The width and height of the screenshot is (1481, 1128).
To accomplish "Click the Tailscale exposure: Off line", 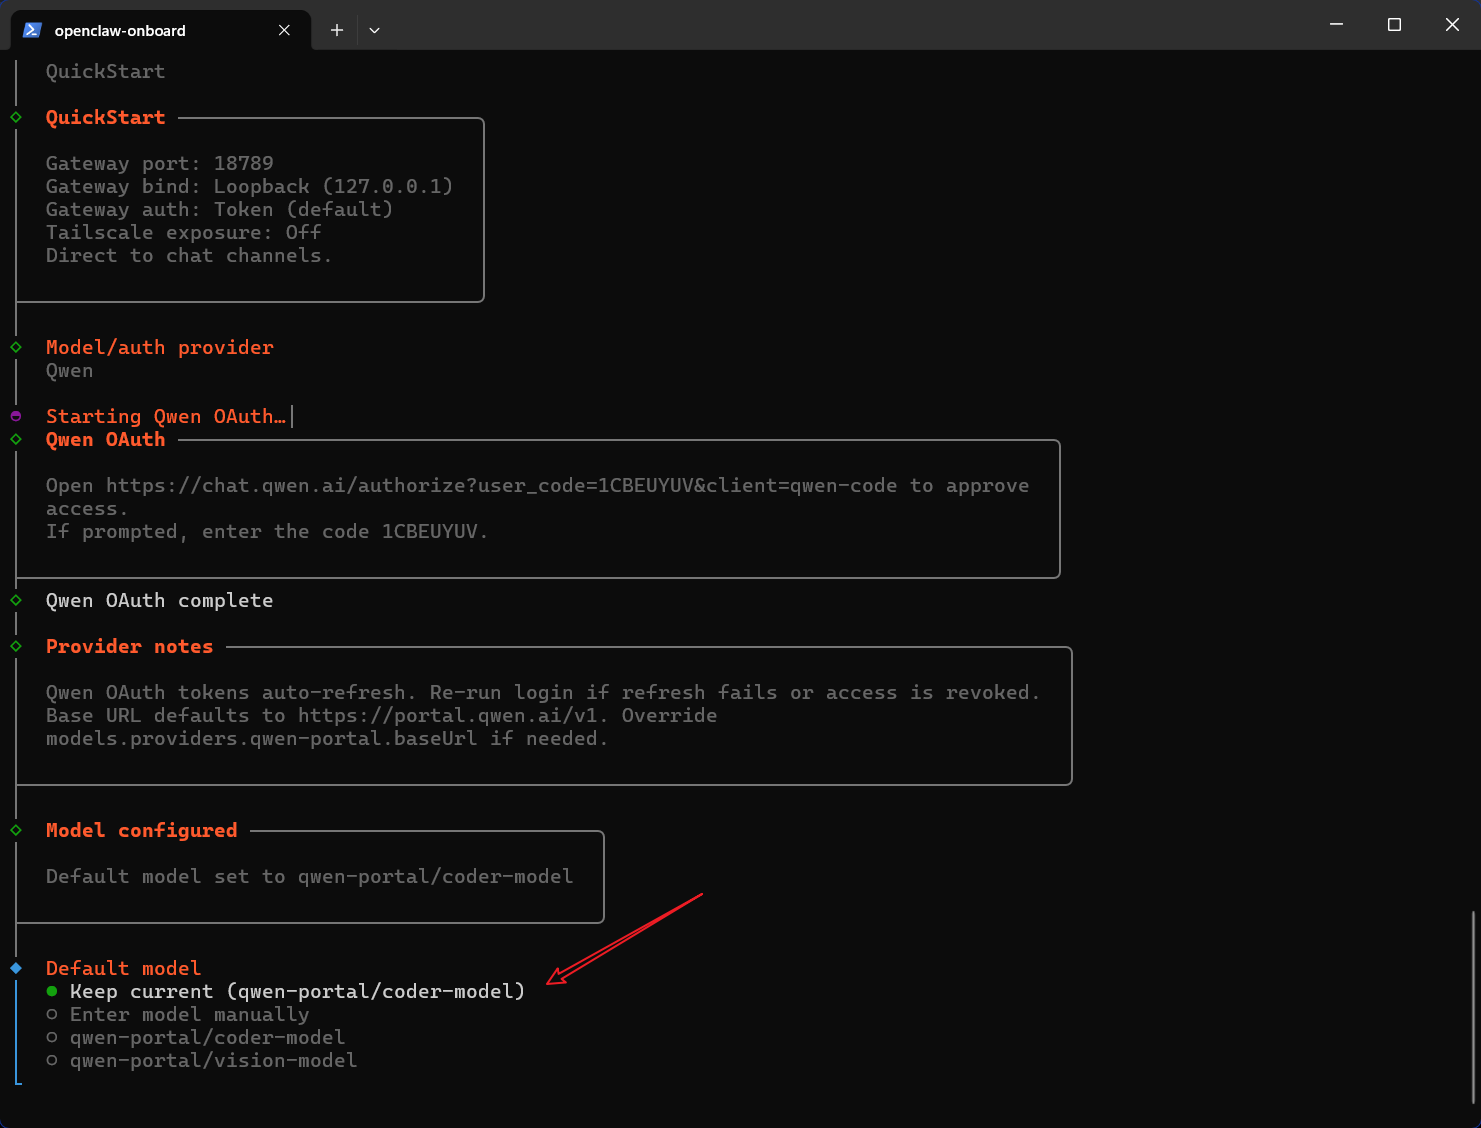I will coord(183,232).
